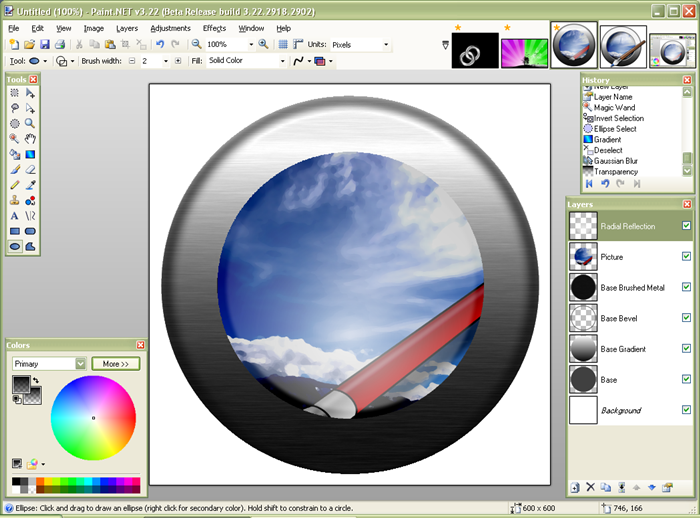The height and width of the screenshot is (518, 700).
Task: Select the Pan hand tool
Action: (x=30, y=139)
